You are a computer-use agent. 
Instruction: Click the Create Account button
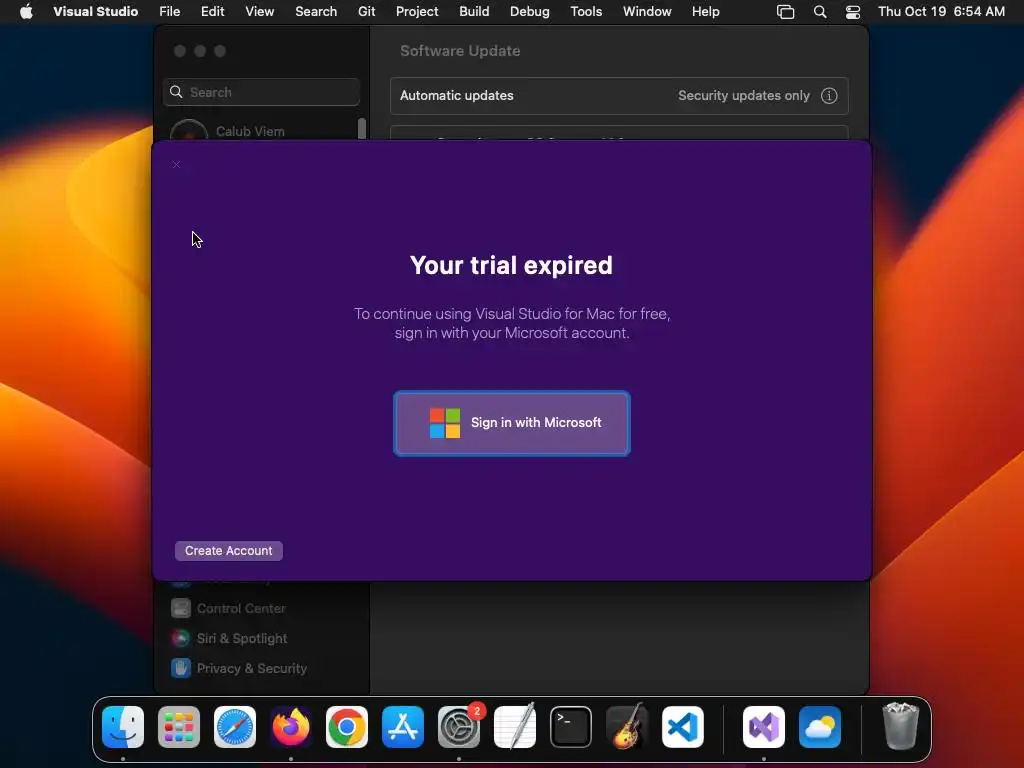tap(229, 551)
